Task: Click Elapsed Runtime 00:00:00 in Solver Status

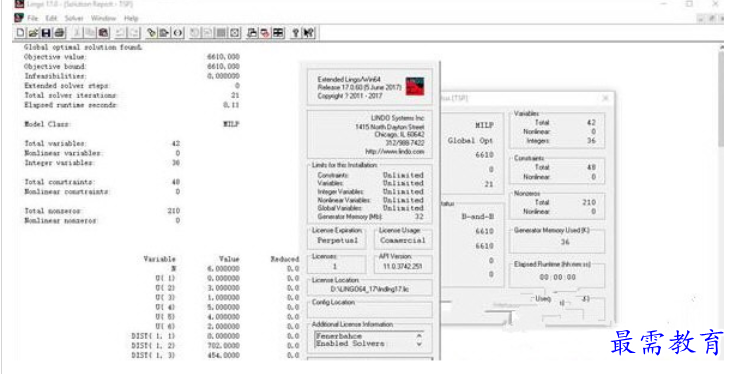Action: point(558,277)
